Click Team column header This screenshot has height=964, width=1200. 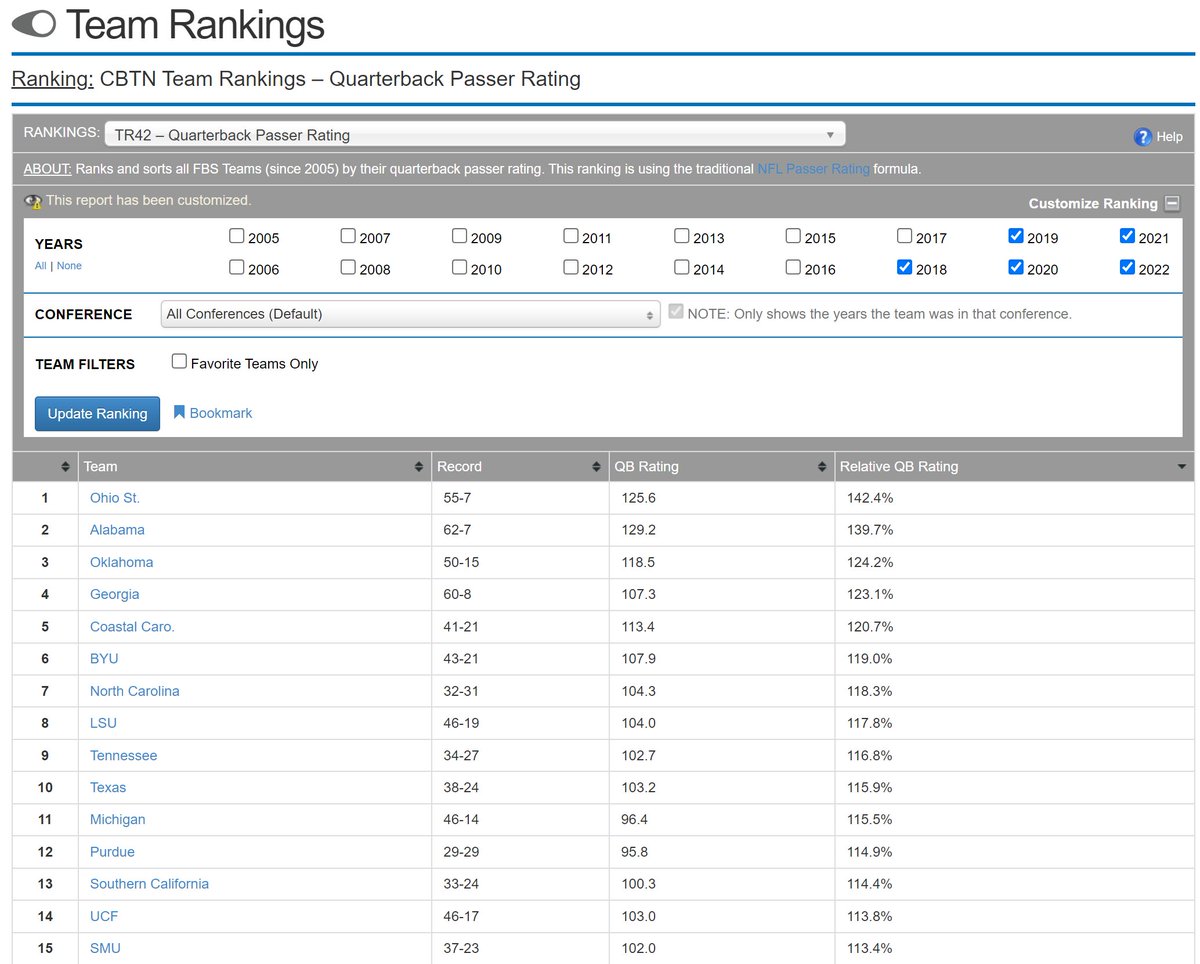(255, 467)
